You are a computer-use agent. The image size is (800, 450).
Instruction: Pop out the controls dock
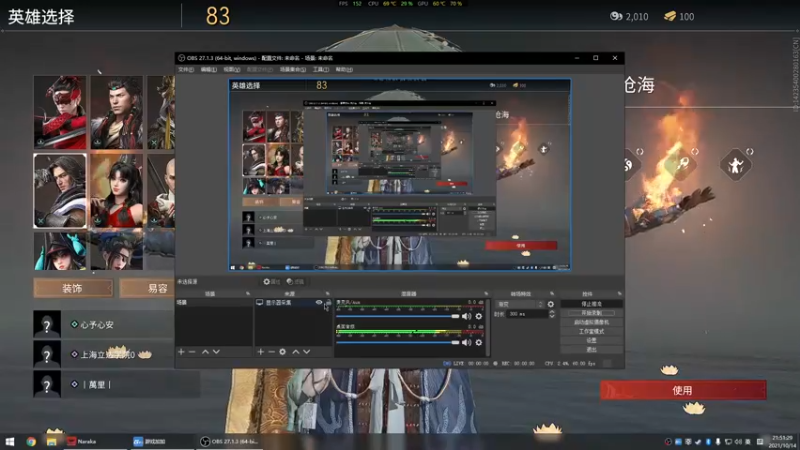[619, 294]
